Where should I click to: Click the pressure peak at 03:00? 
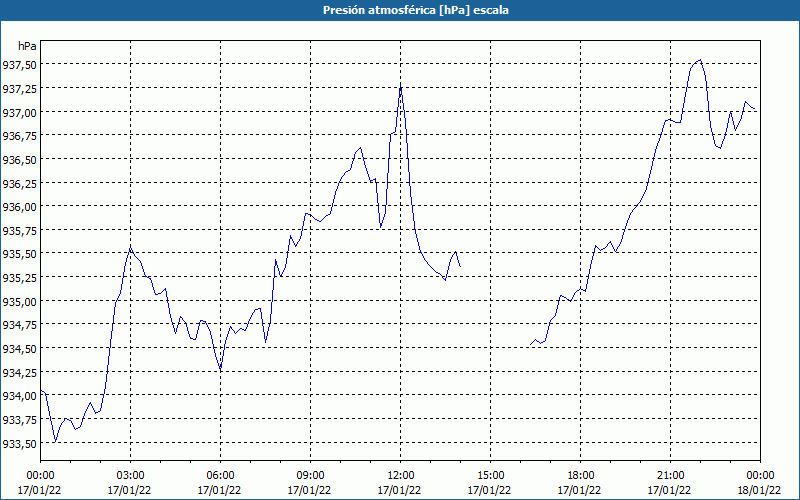[x=131, y=246]
